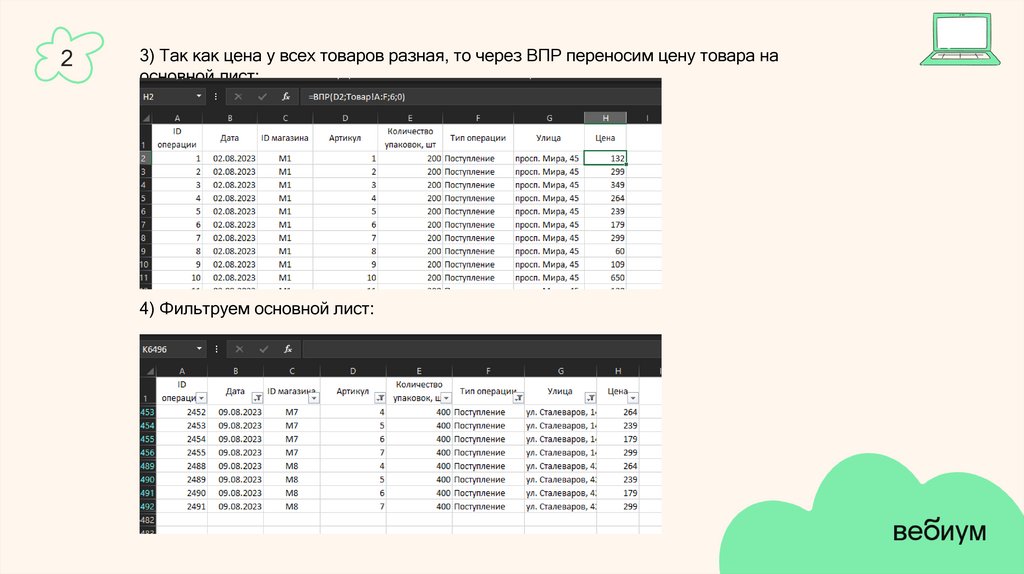Screen dimensions: 1024x574
Task: Open the Количество упаковок filter dropdown
Action: coord(446,398)
